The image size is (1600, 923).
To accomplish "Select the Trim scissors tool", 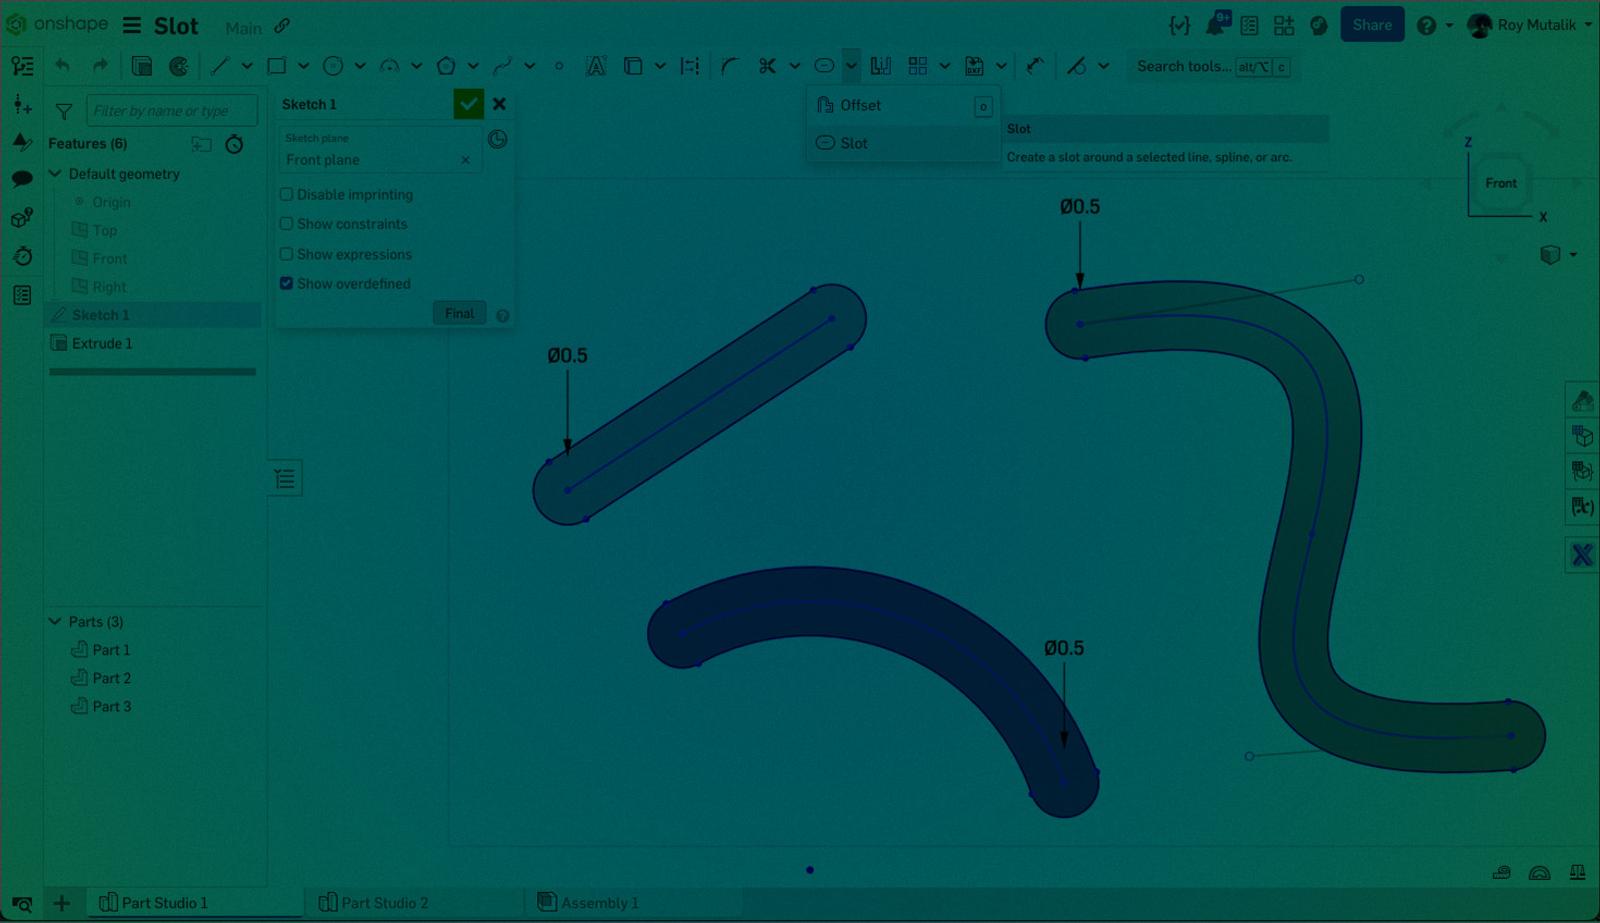I will click(767, 66).
